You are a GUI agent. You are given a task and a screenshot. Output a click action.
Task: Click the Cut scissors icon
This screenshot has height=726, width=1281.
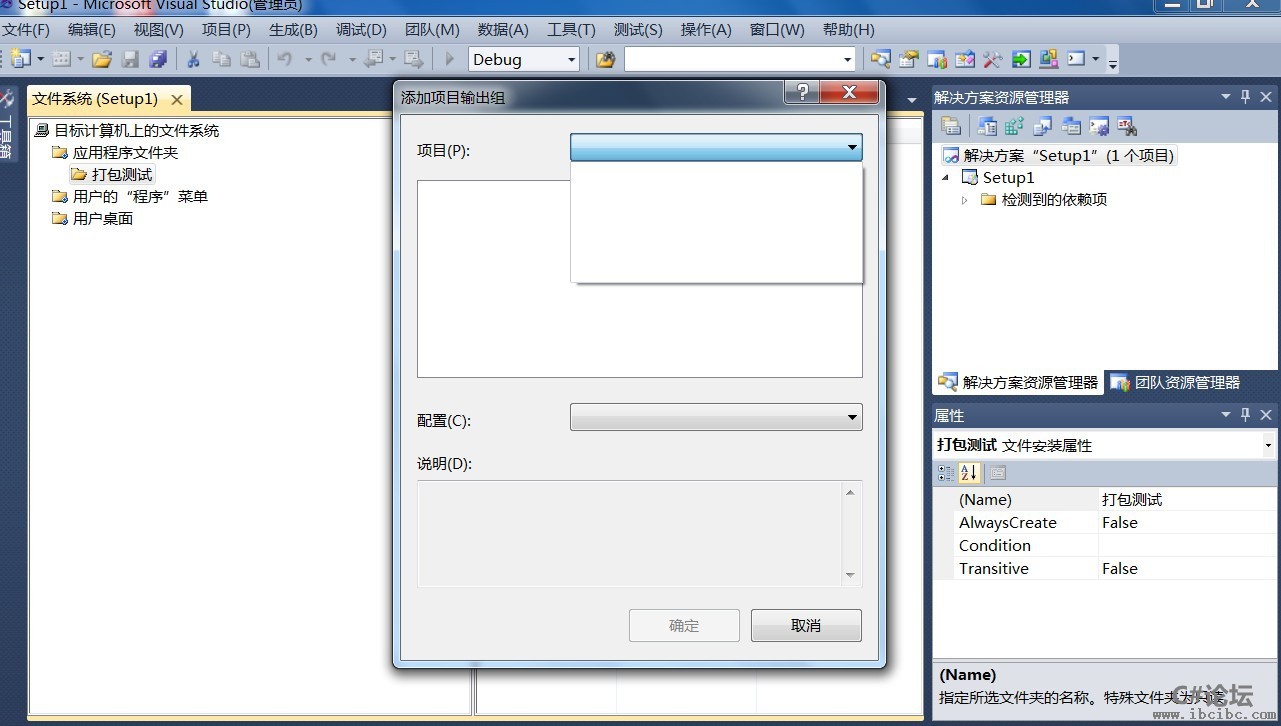[194, 60]
